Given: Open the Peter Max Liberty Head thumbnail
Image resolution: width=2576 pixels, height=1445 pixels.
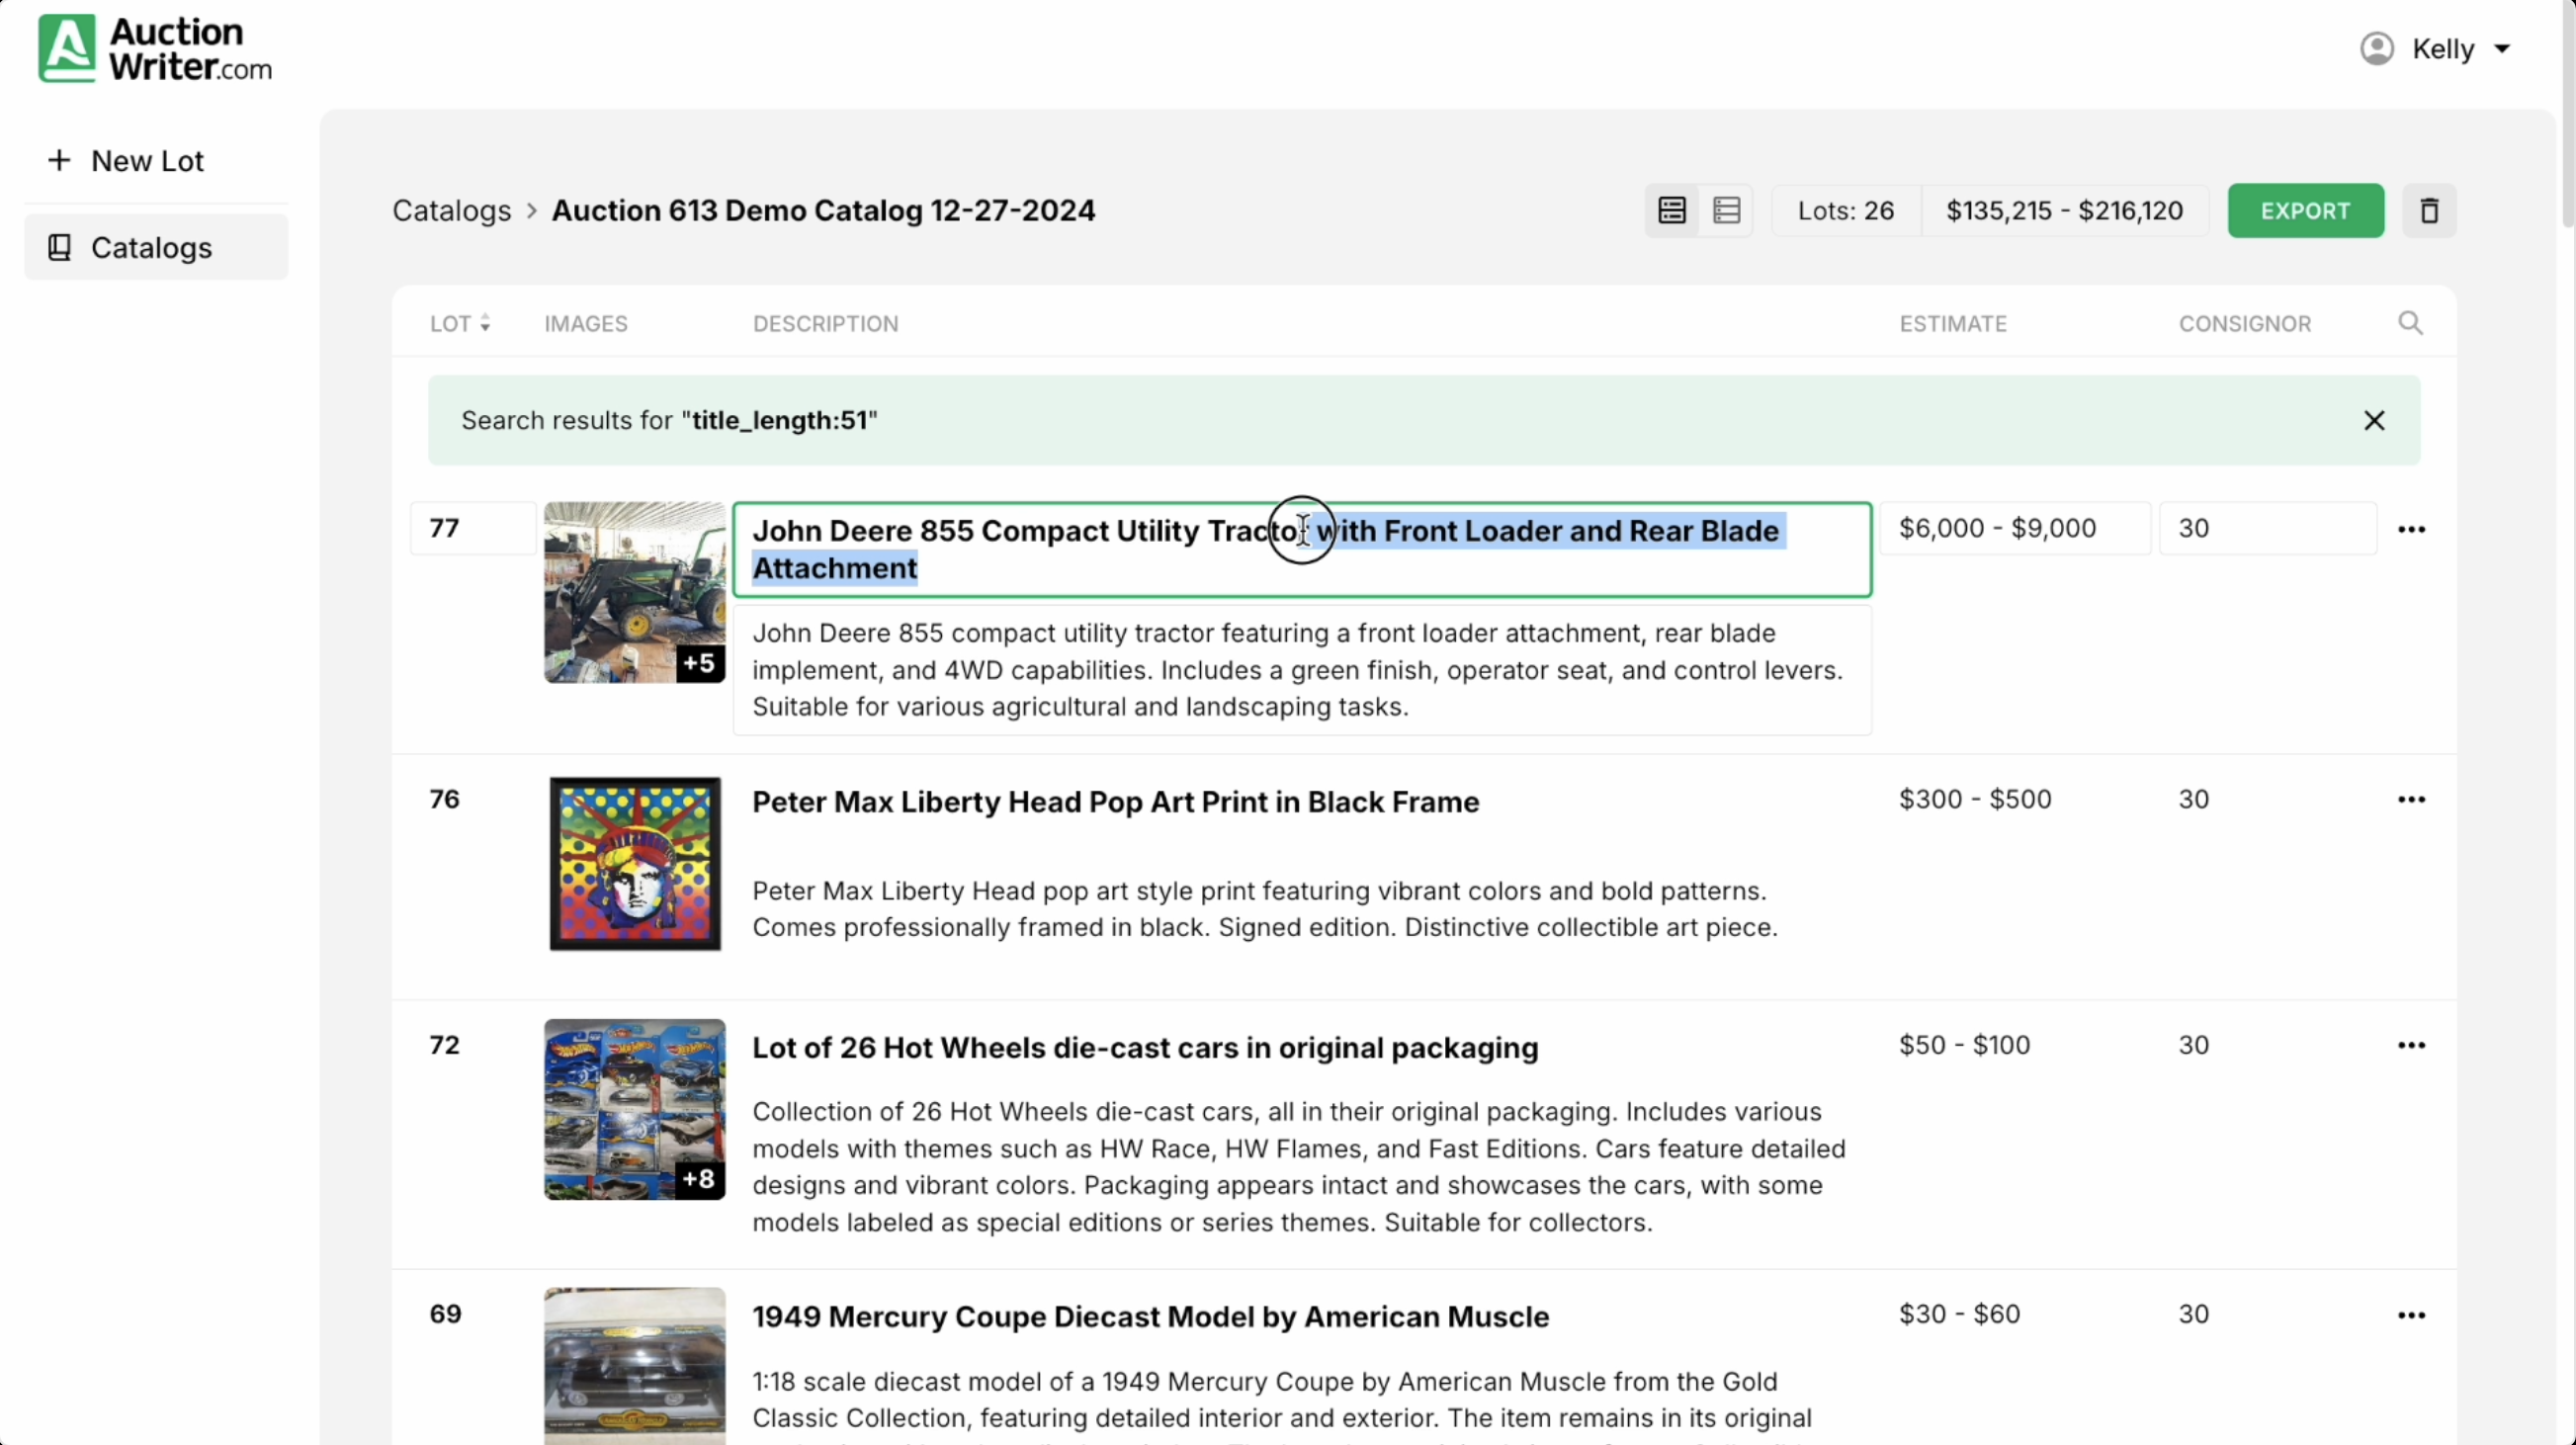Looking at the screenshot, I should click(635, 864).
